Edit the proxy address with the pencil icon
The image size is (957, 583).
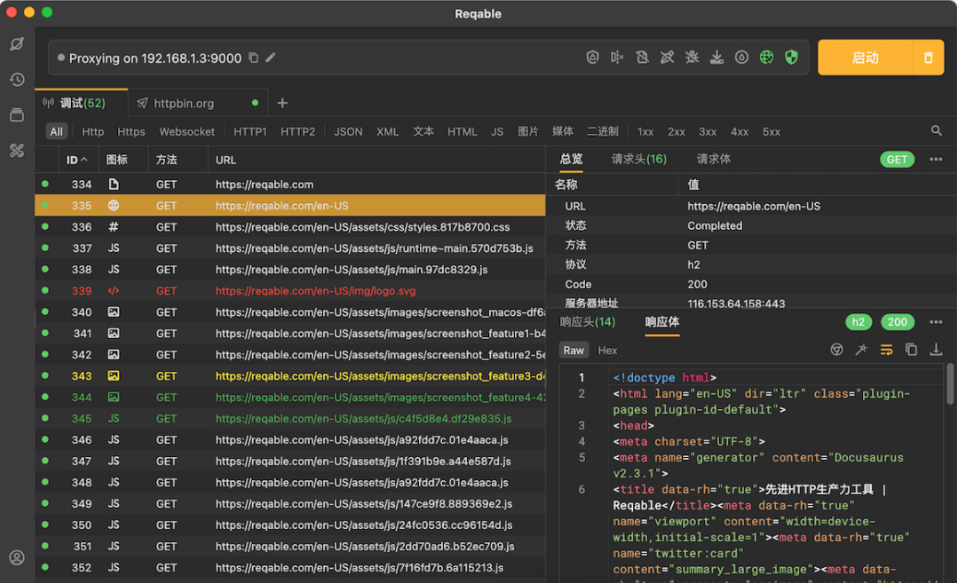270,57
